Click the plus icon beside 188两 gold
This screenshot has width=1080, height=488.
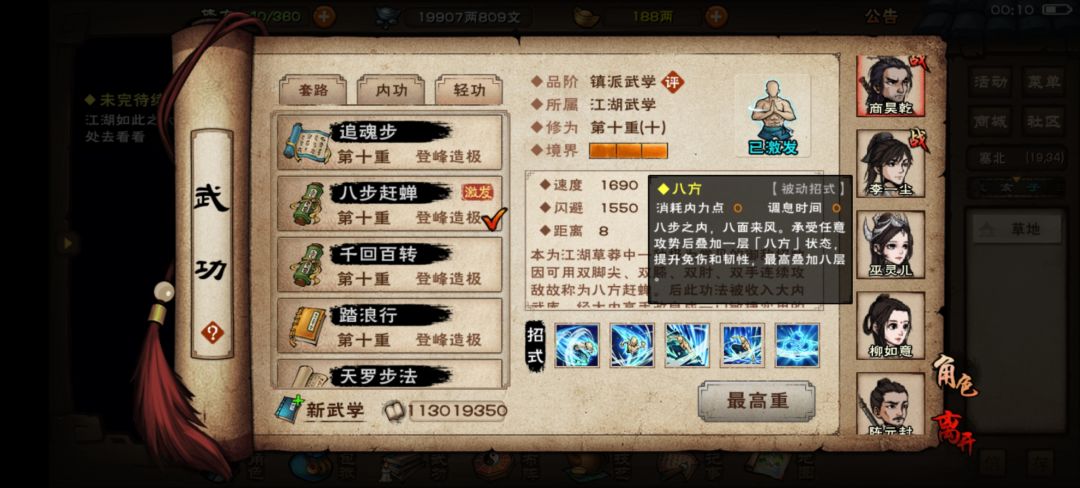[x=716, y=15]
